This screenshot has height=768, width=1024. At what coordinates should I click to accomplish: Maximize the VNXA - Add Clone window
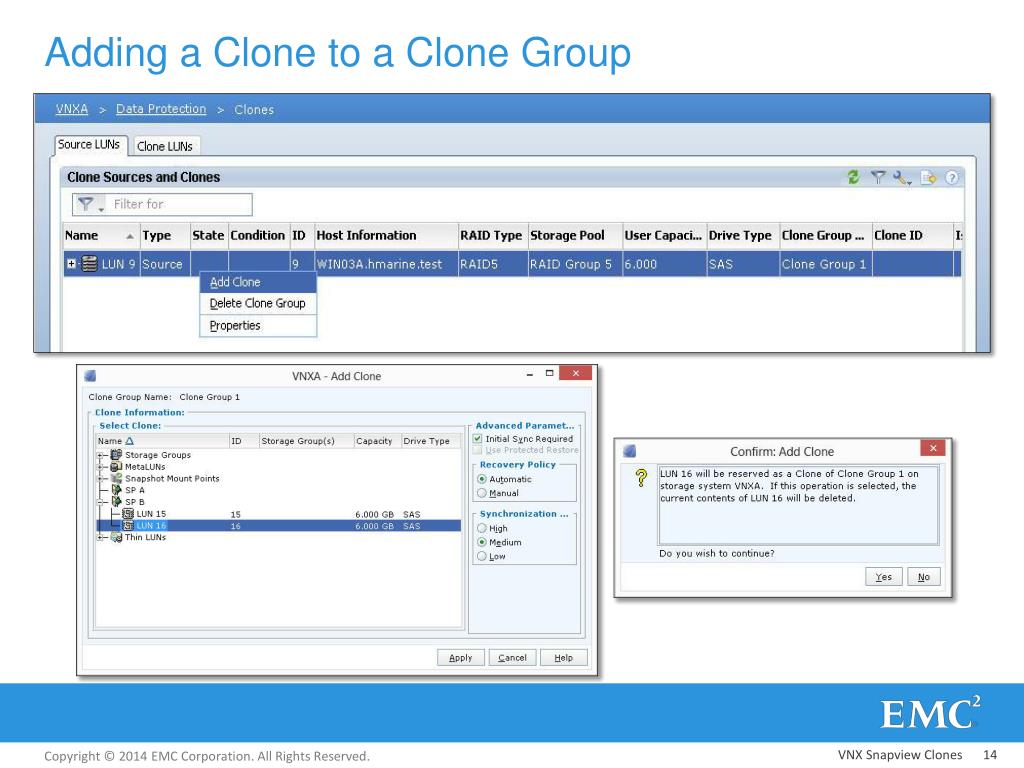[x=549, y=373]
